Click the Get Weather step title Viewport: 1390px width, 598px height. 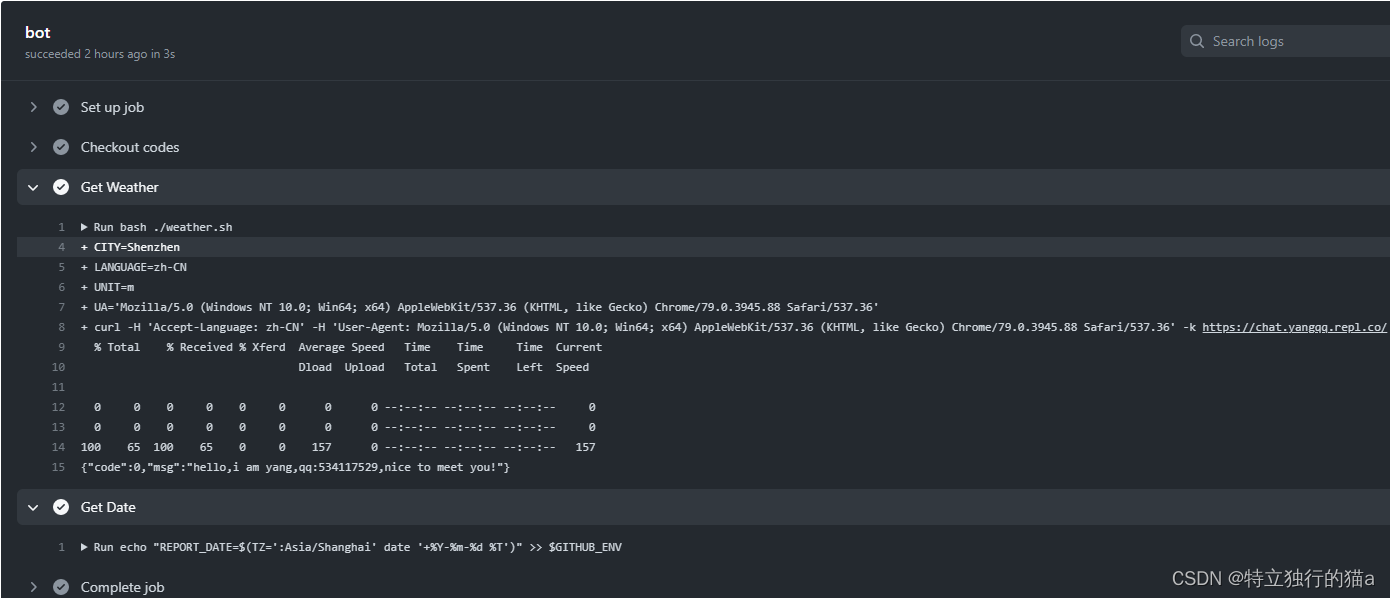120,187
